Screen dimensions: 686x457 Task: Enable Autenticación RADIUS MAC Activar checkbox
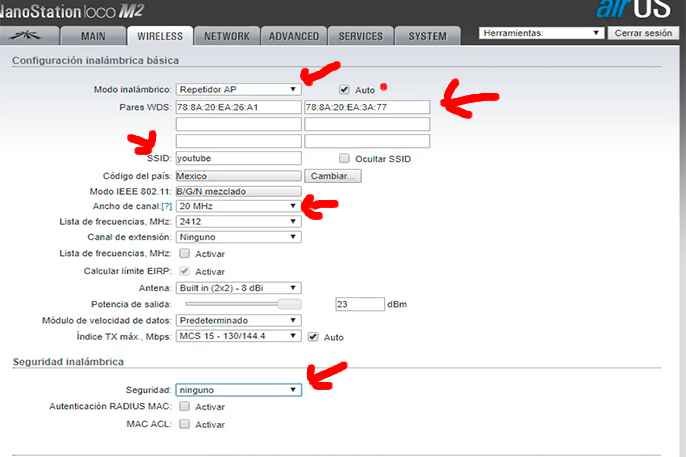(x=185, y=406)
